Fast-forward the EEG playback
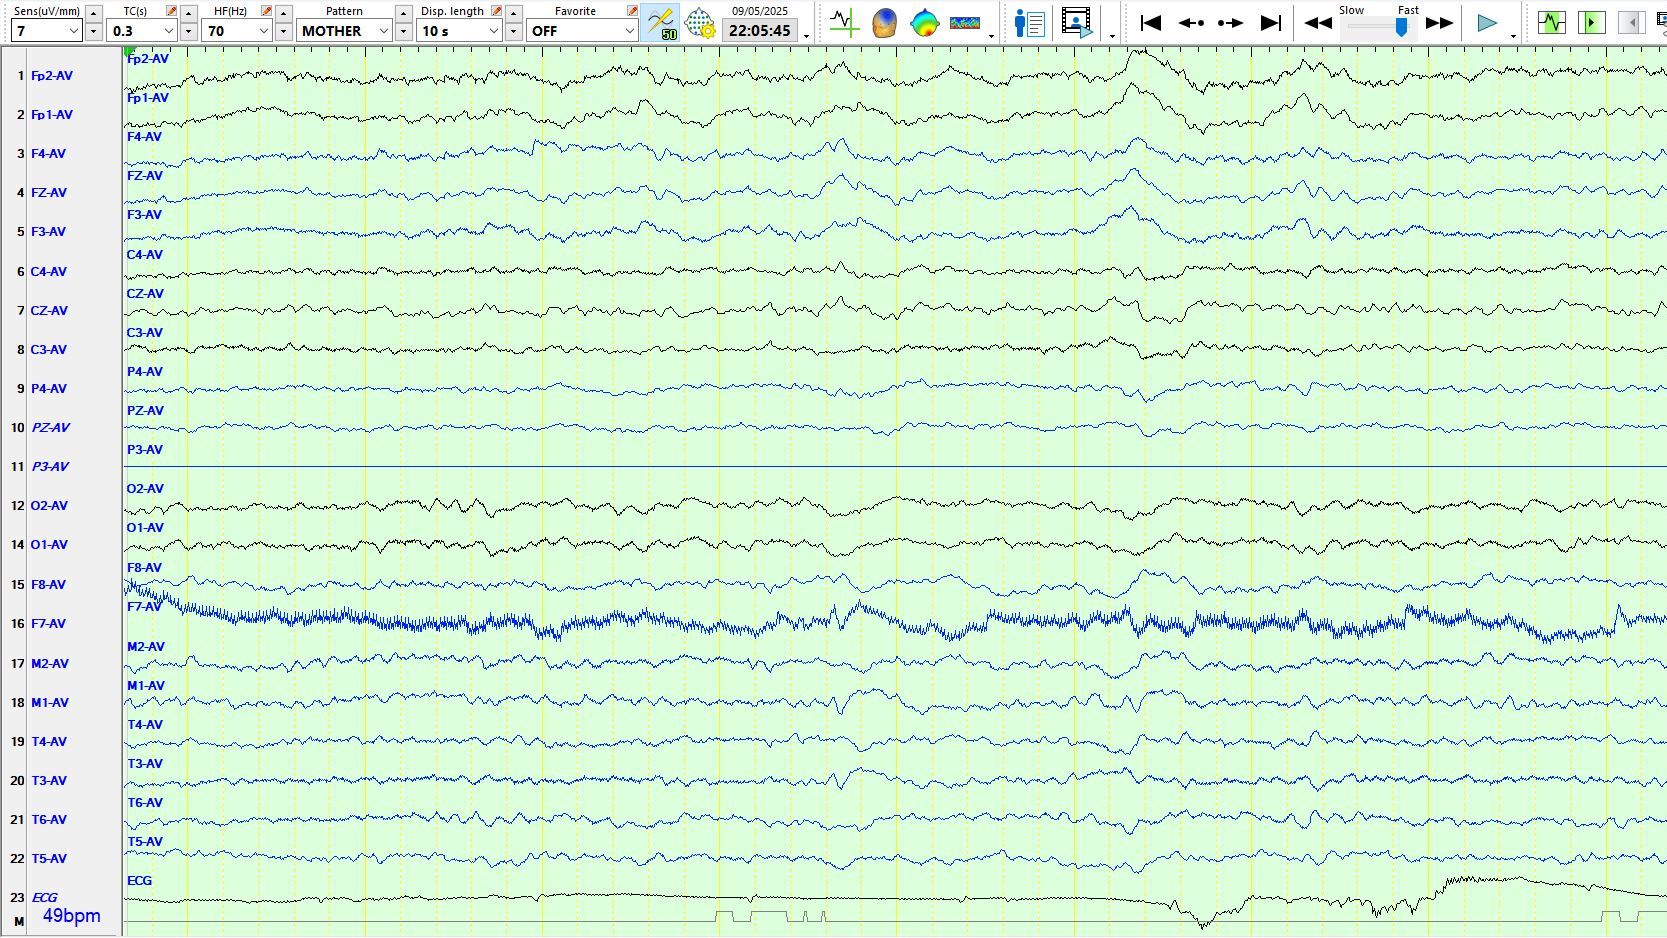The width and height of the screenshot is (1667, 938). pos(1439,22)
